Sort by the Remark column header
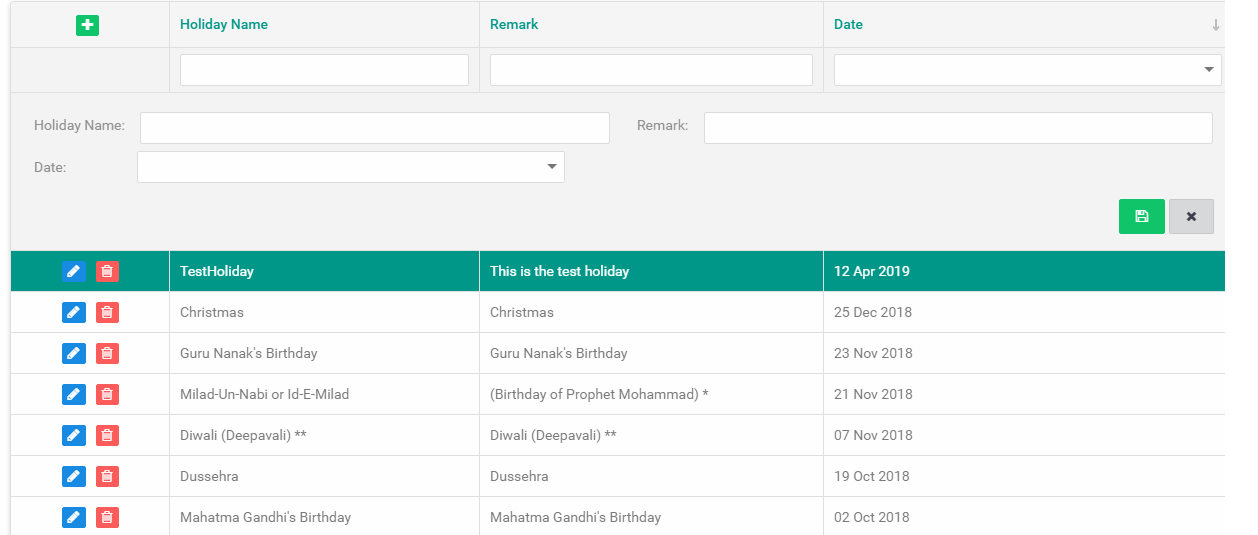 coord(514,24)
